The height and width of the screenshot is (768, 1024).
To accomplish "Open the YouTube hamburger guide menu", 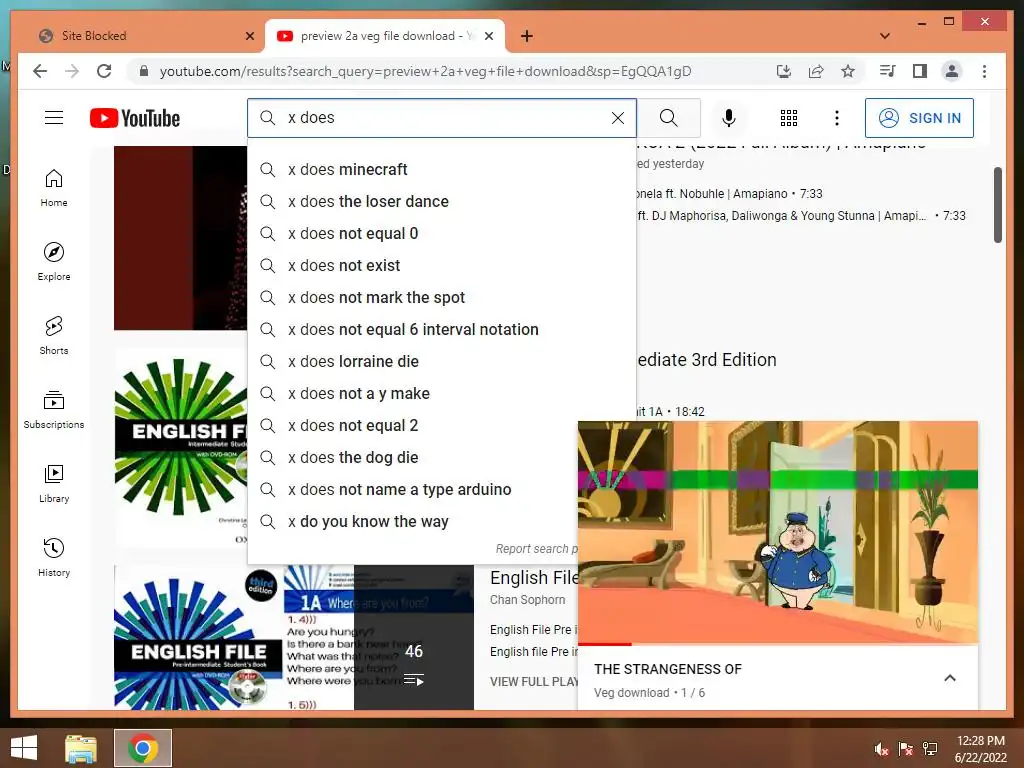I will [54, 118].
